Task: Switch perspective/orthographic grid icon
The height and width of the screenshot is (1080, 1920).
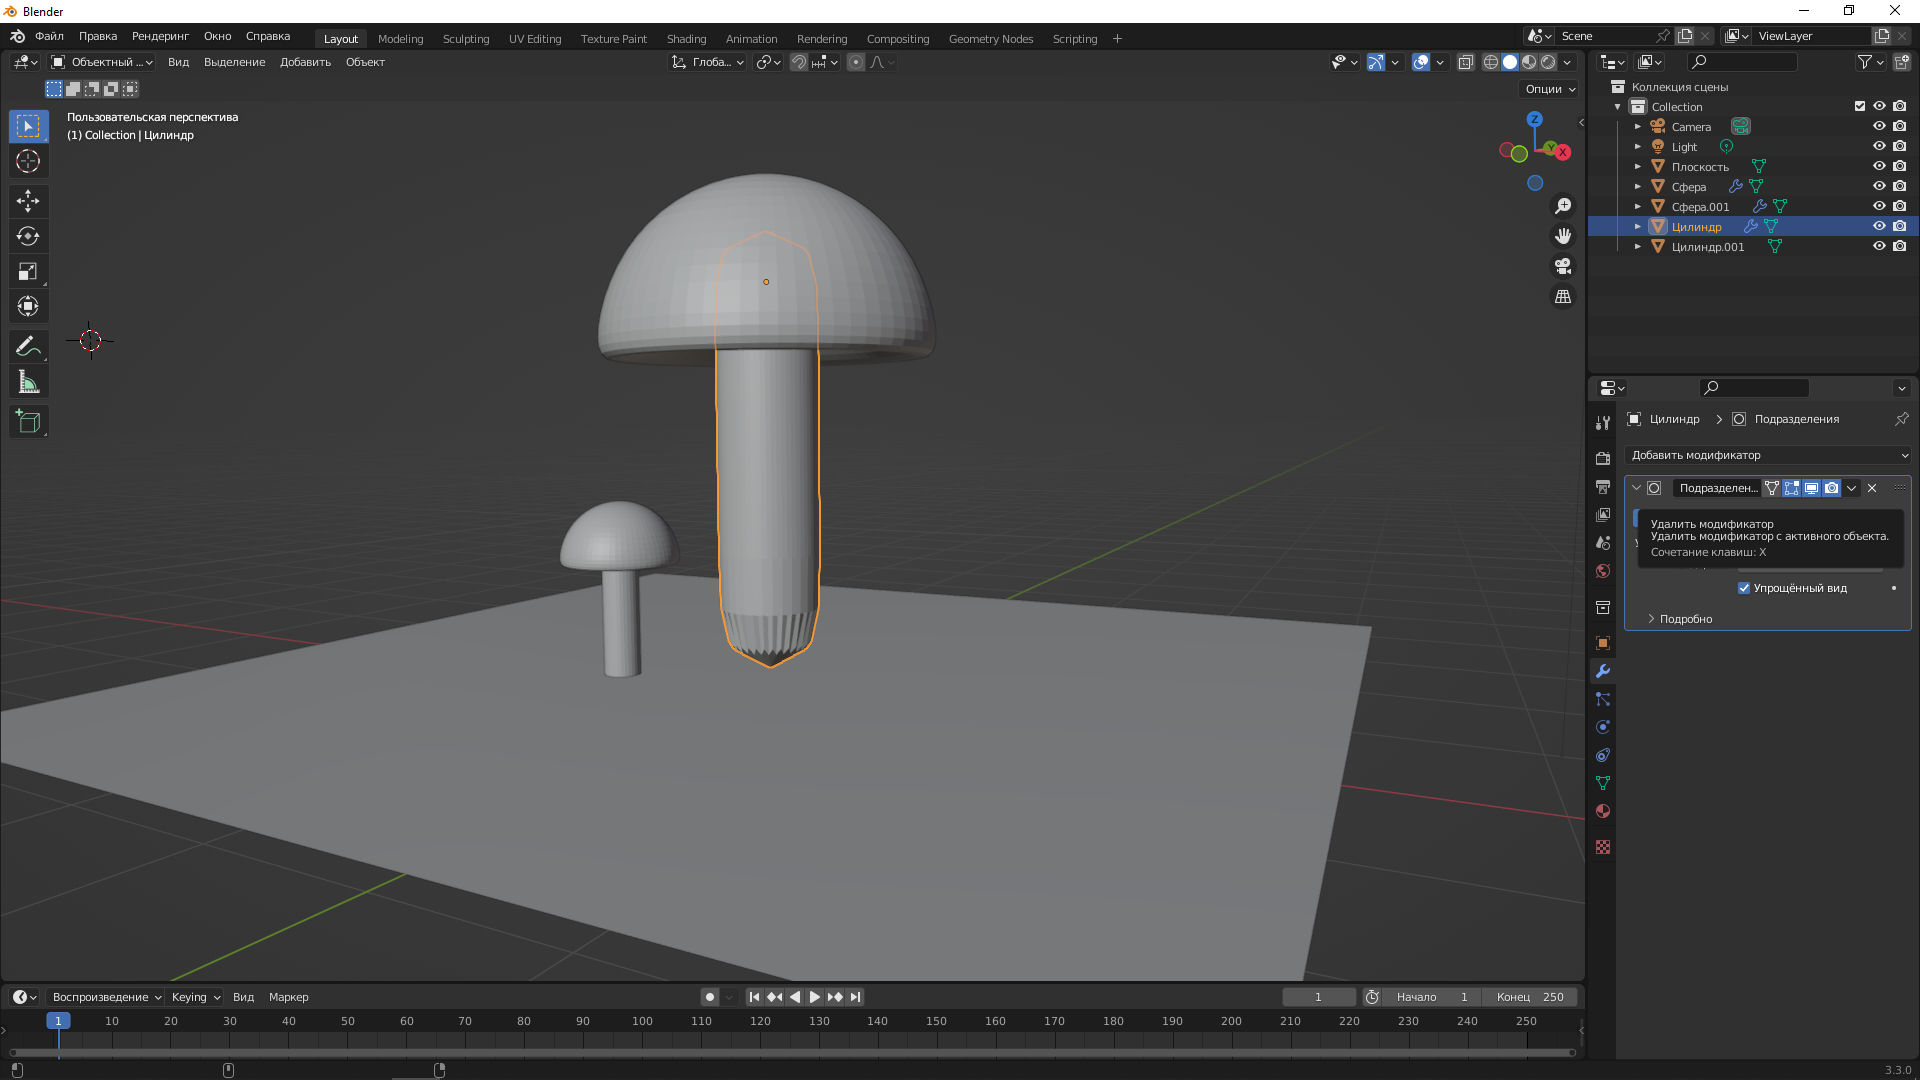Action: pyautogui.click(x=1563, y=297)
